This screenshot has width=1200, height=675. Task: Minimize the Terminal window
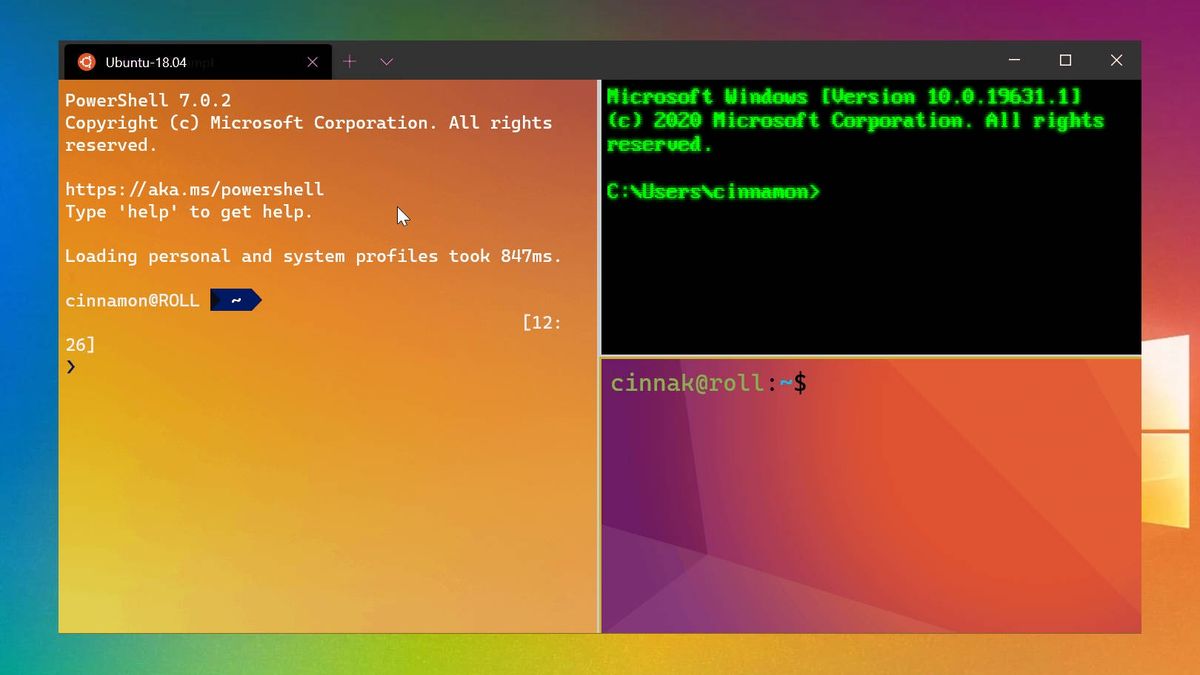(x=1015, y=61)
